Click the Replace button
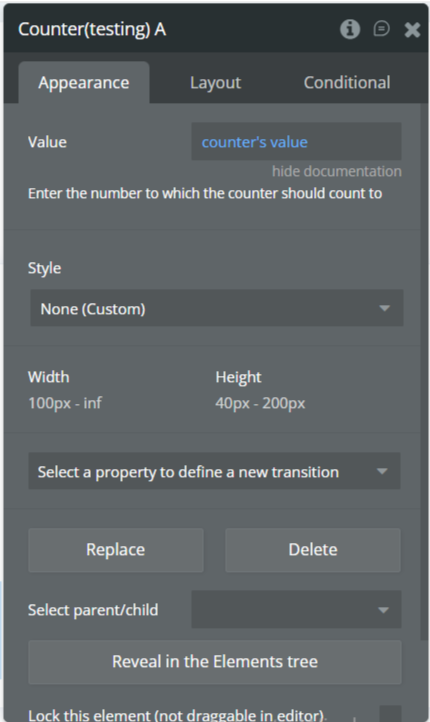This screenshot has width=430, height=722. point(116,550)
